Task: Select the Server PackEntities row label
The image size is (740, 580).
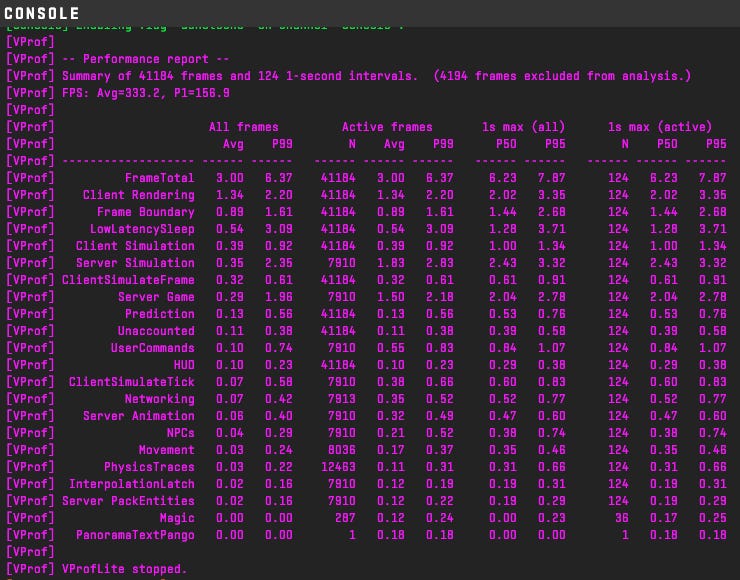Action: point(128,501)
